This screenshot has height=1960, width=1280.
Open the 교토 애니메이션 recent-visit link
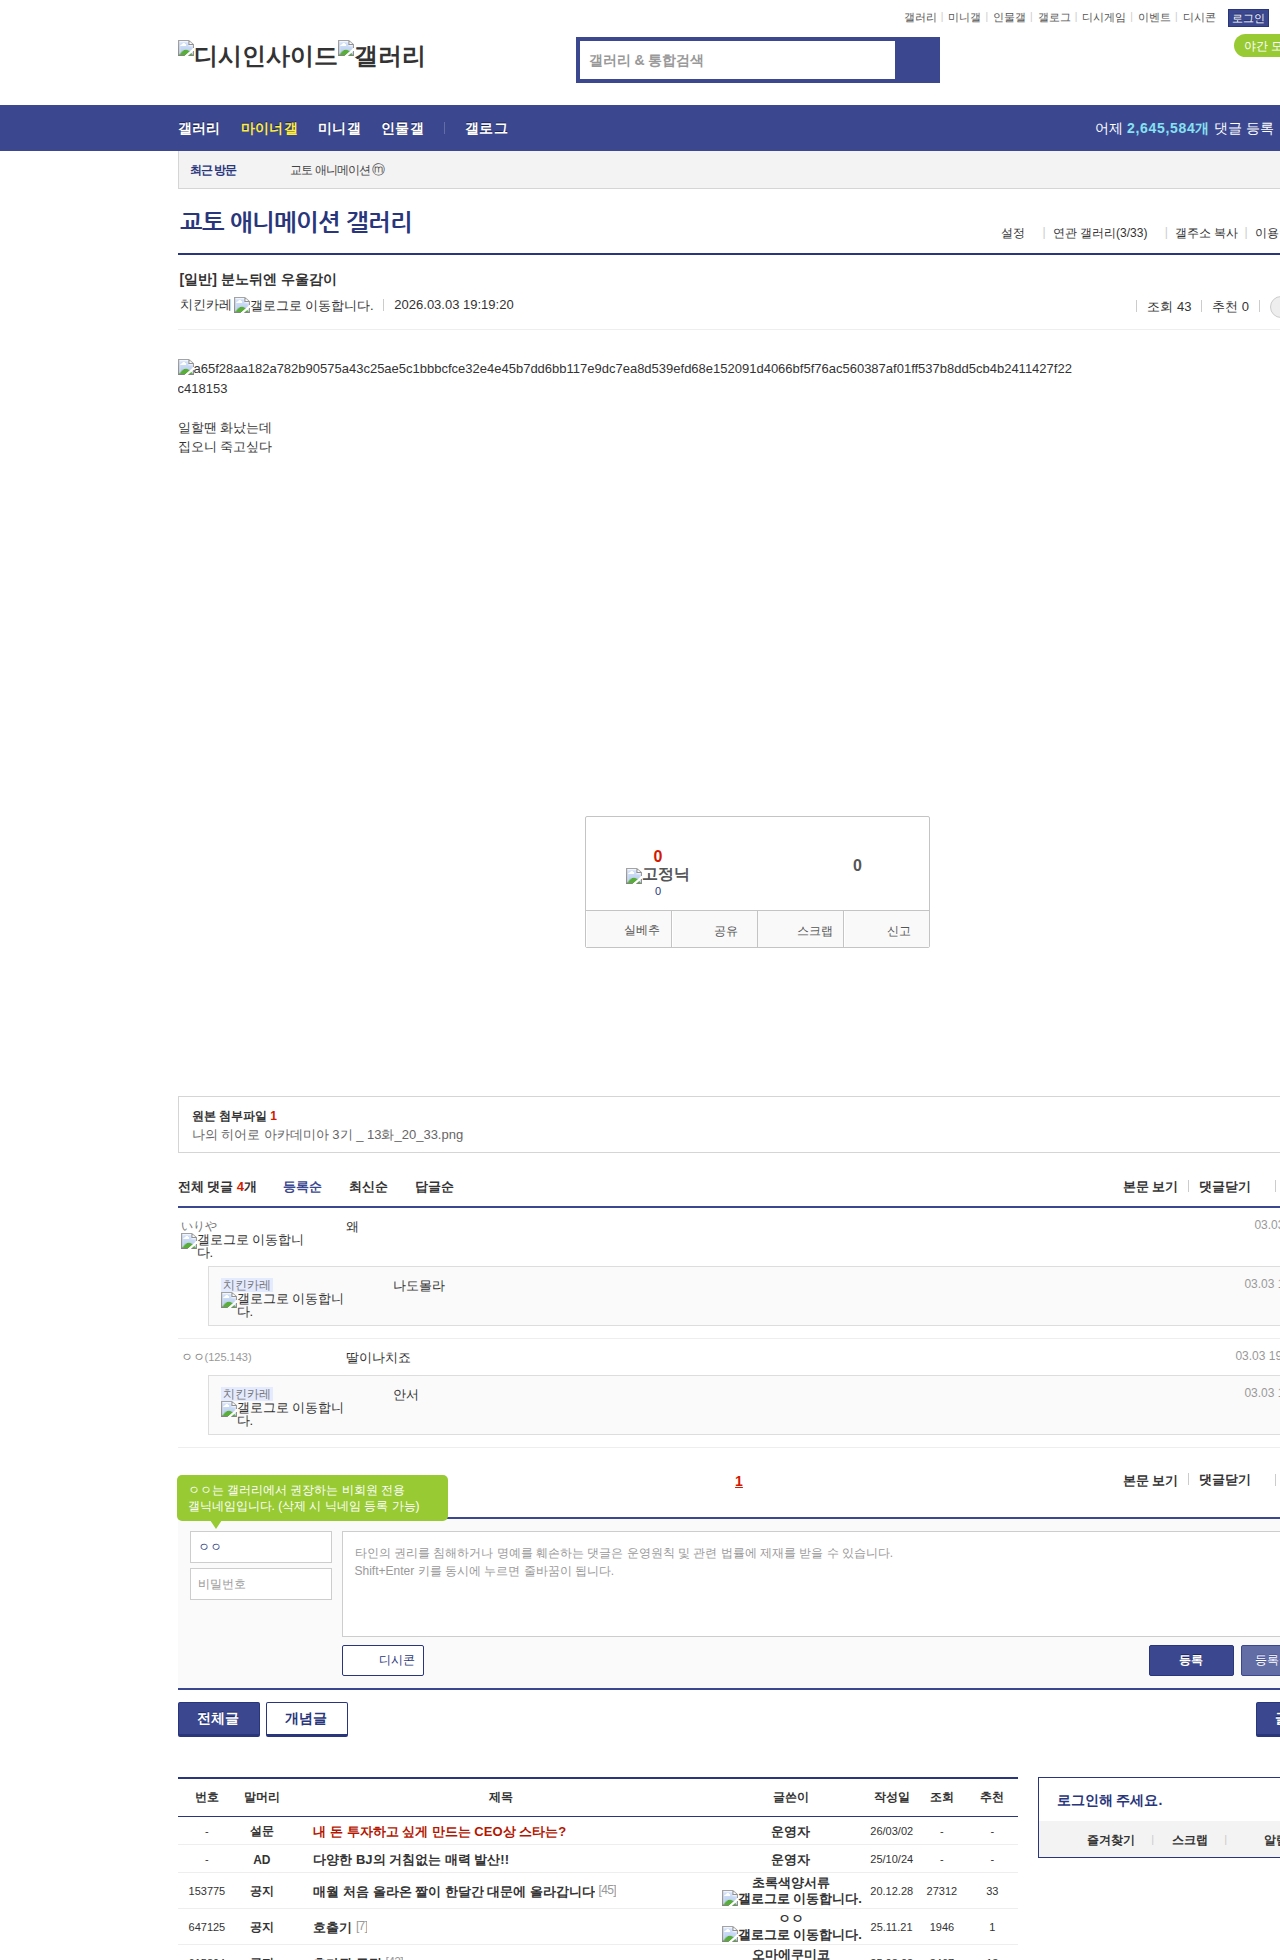pyautogui.click(x=337, y=170)
